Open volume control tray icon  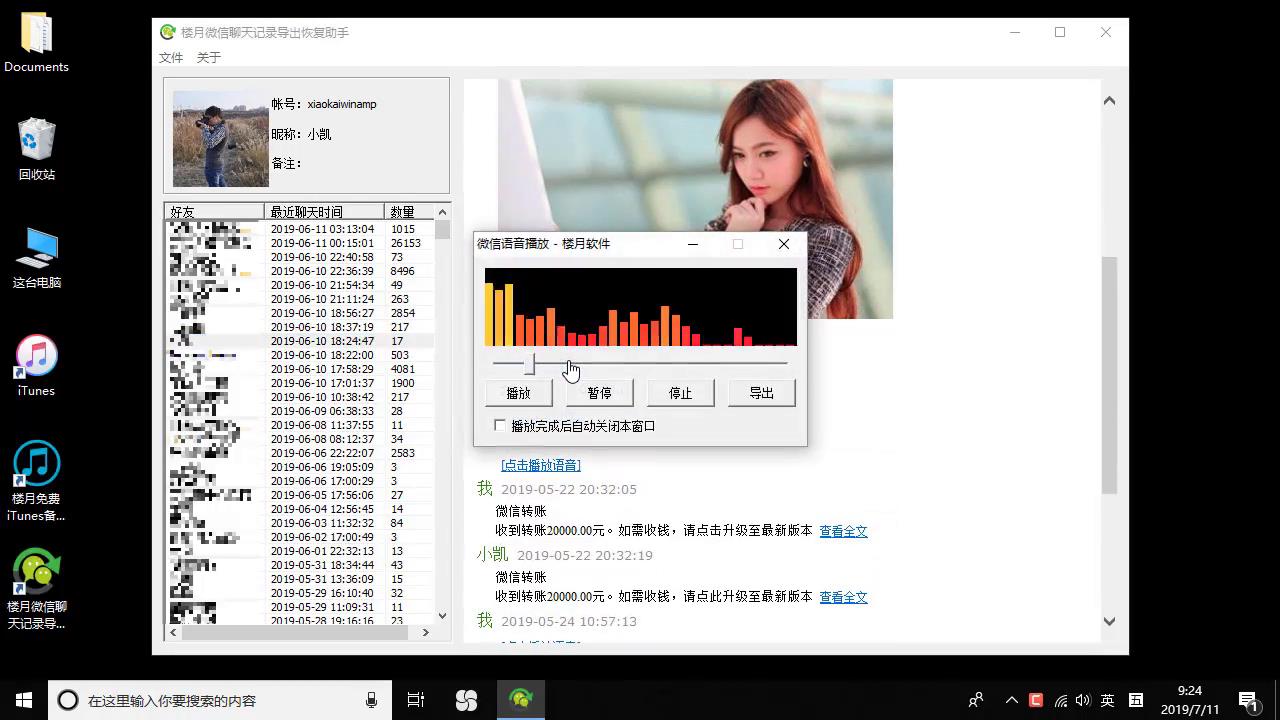click(x=1083, y=700)
